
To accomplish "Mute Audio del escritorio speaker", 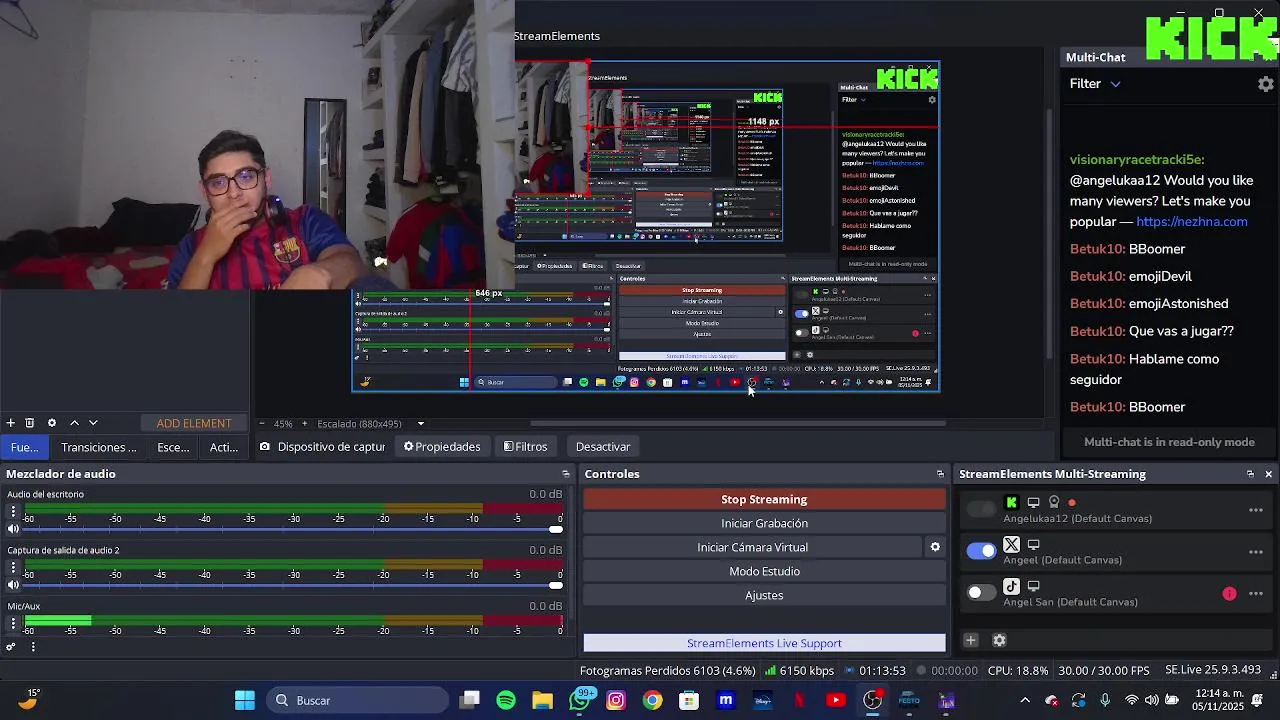I will pyautogui.click(x=13, y=529).
